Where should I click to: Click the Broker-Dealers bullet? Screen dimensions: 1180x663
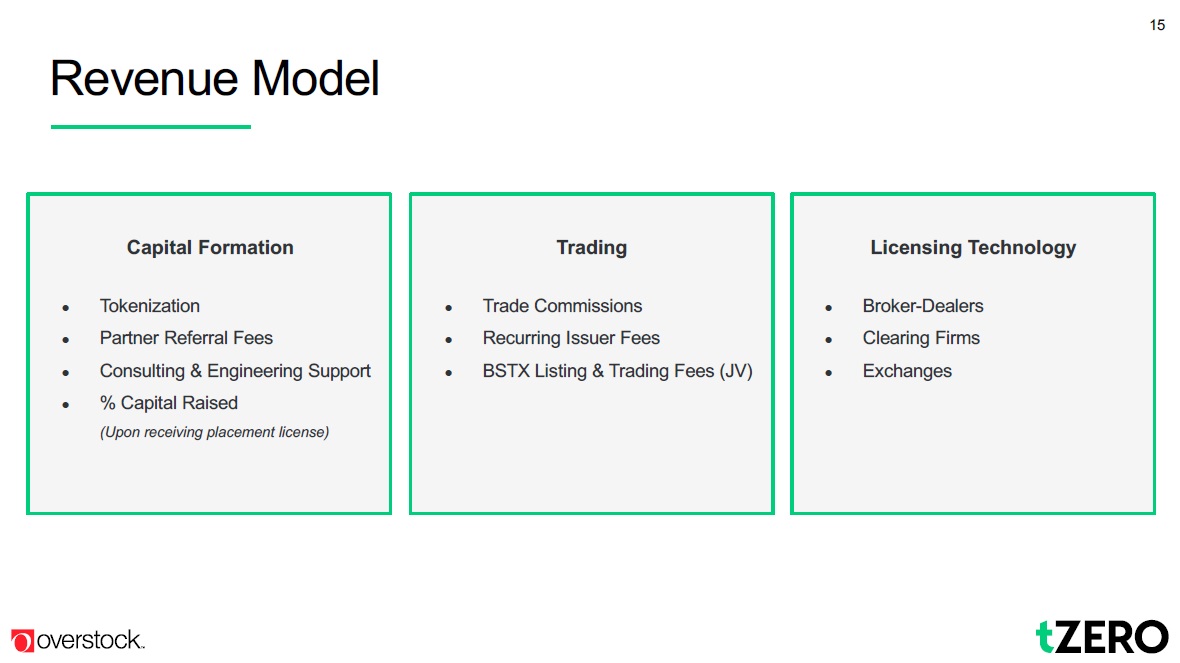(x=923, y=306)
